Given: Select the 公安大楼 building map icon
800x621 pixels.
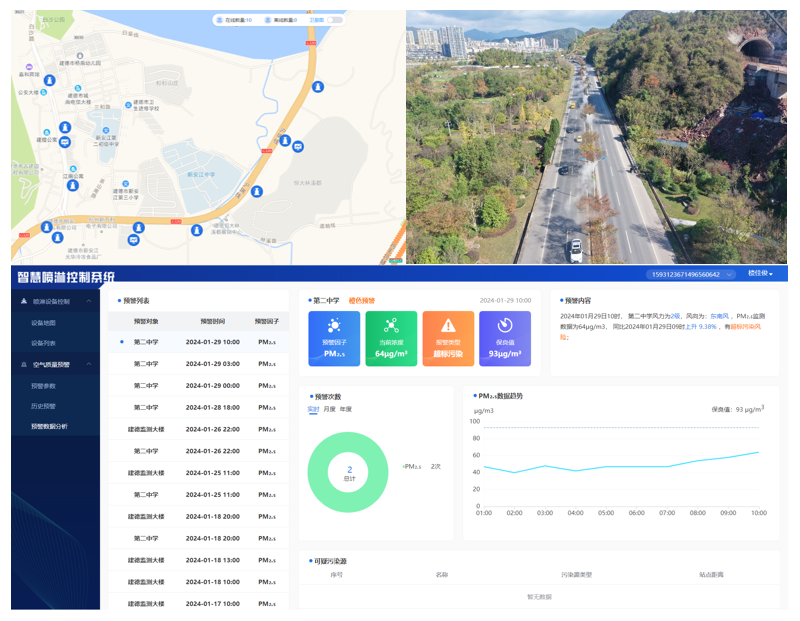Looking at the screenshot, I should [x=44, y=92].
